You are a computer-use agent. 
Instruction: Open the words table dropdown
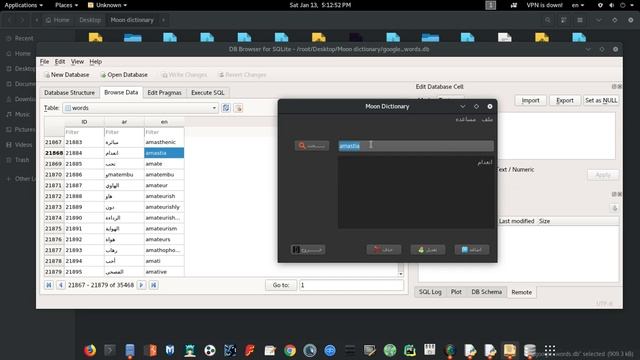coord(140,108)
